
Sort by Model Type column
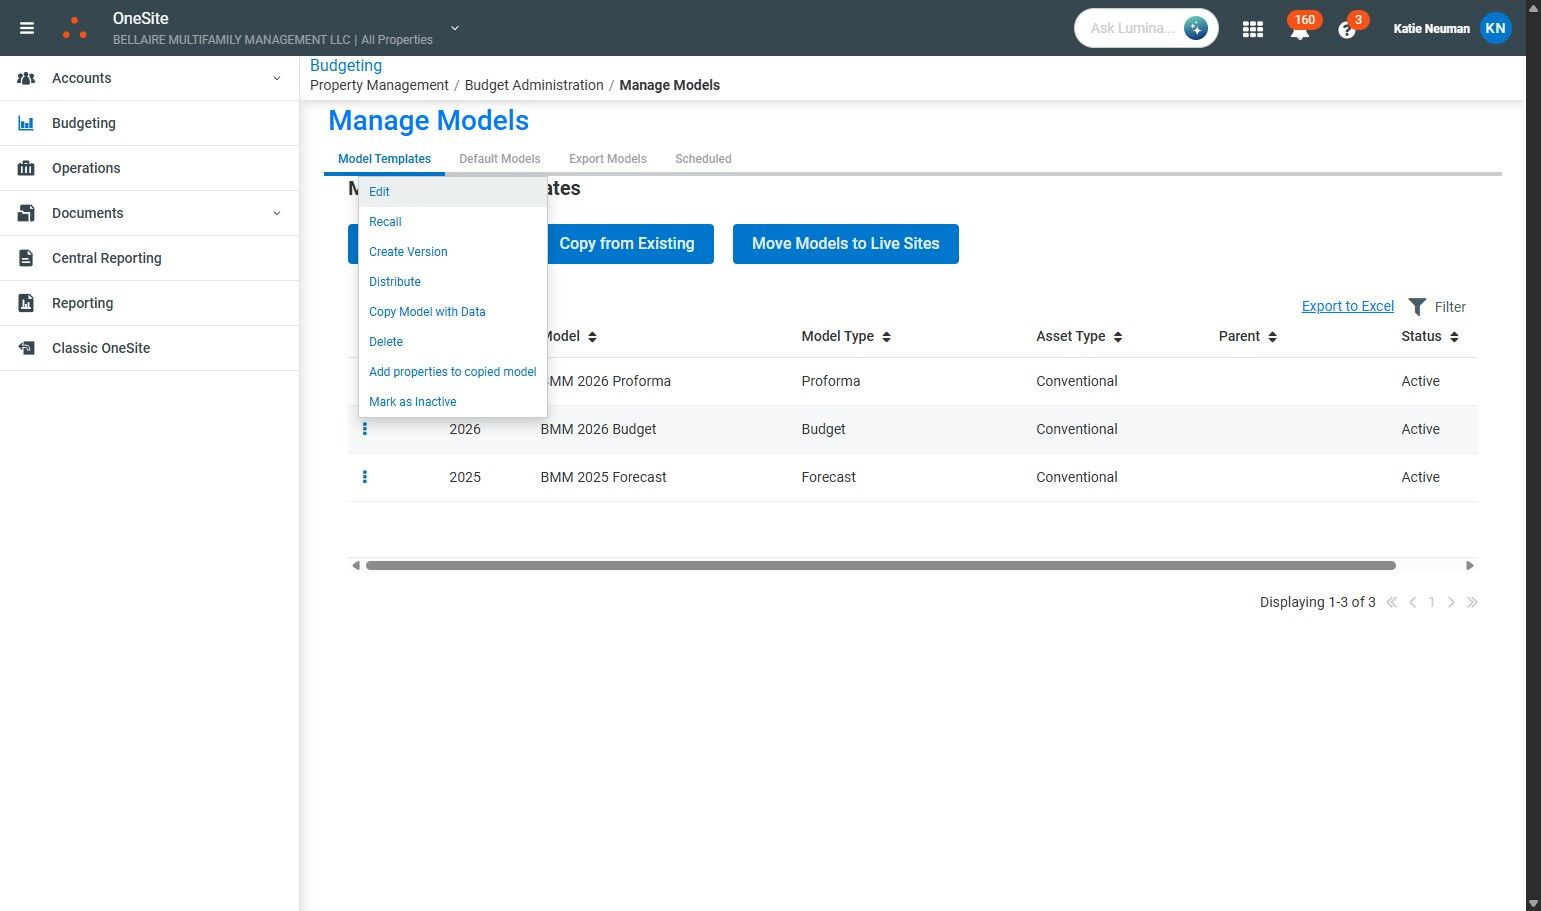[x=886, y=337]
